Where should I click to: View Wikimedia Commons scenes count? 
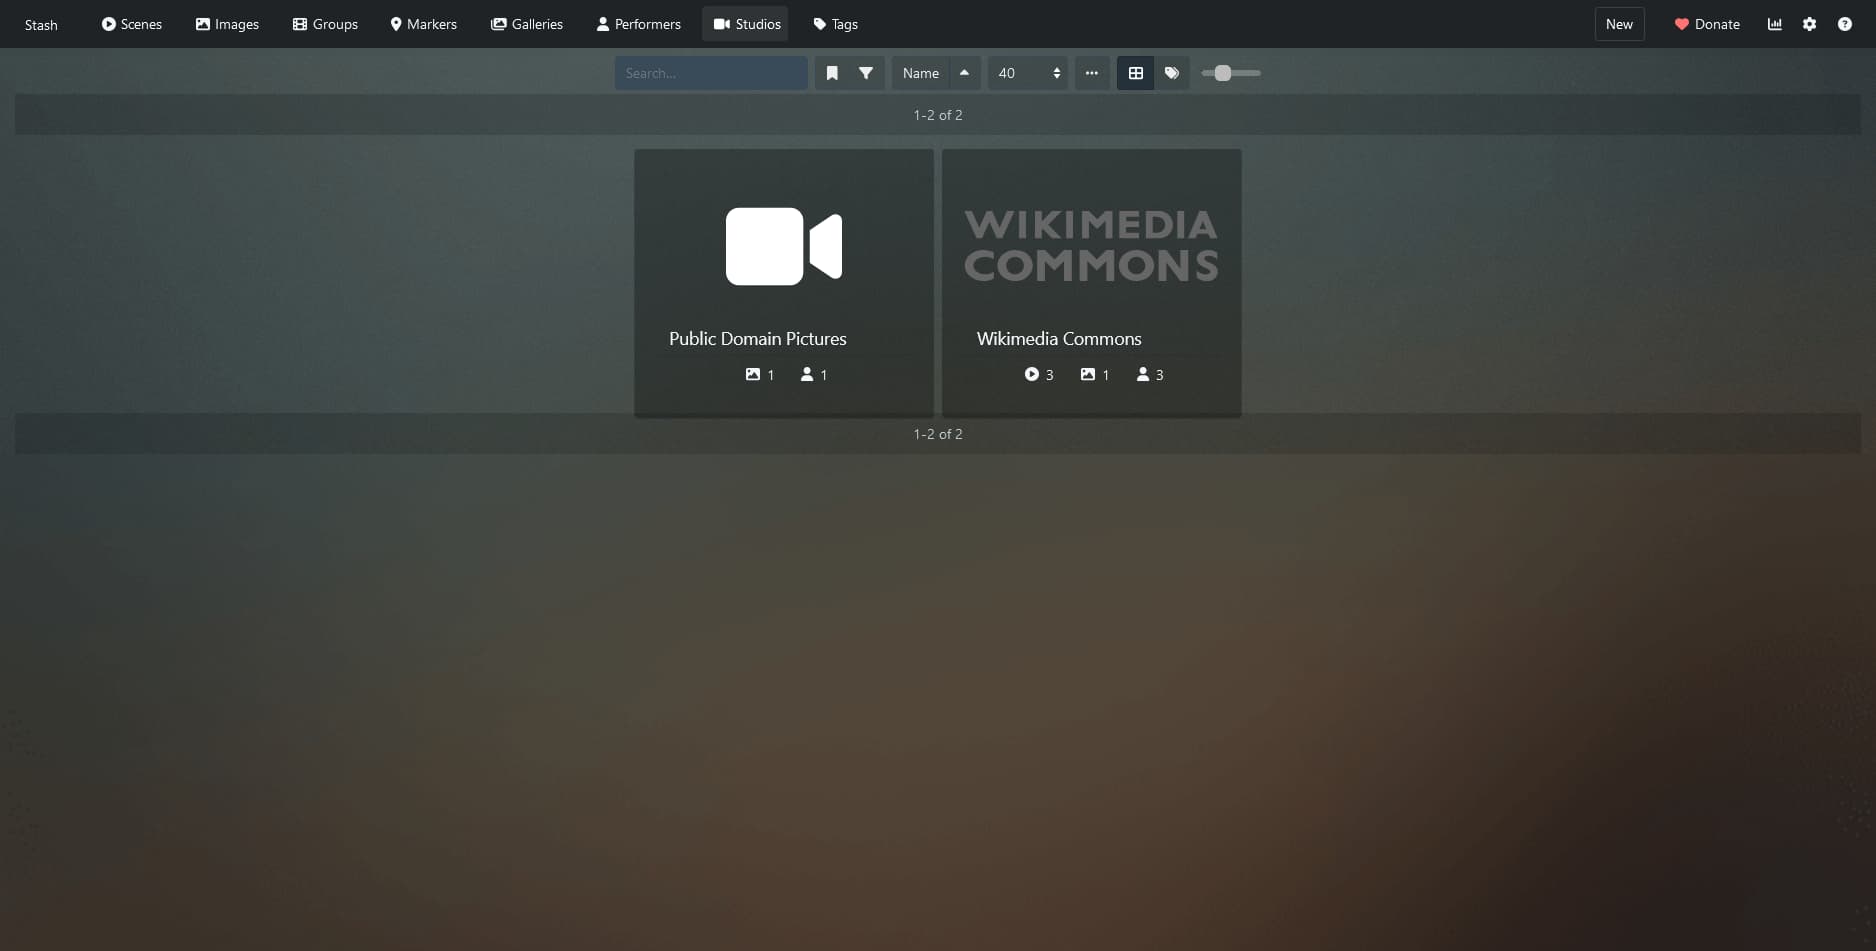pyautogui.click(x=1039, y=375)
